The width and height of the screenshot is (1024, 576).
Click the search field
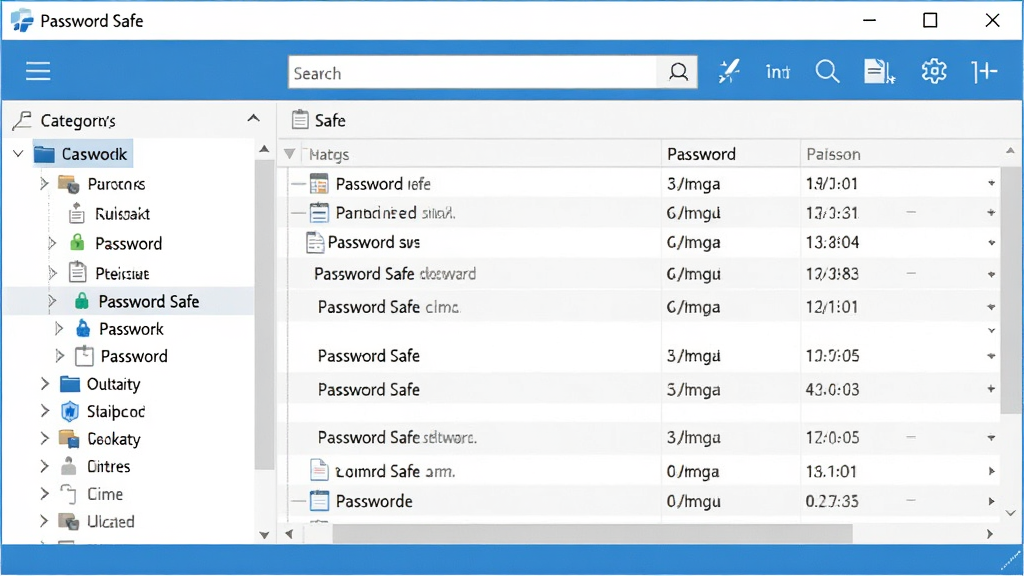point(473,72)
